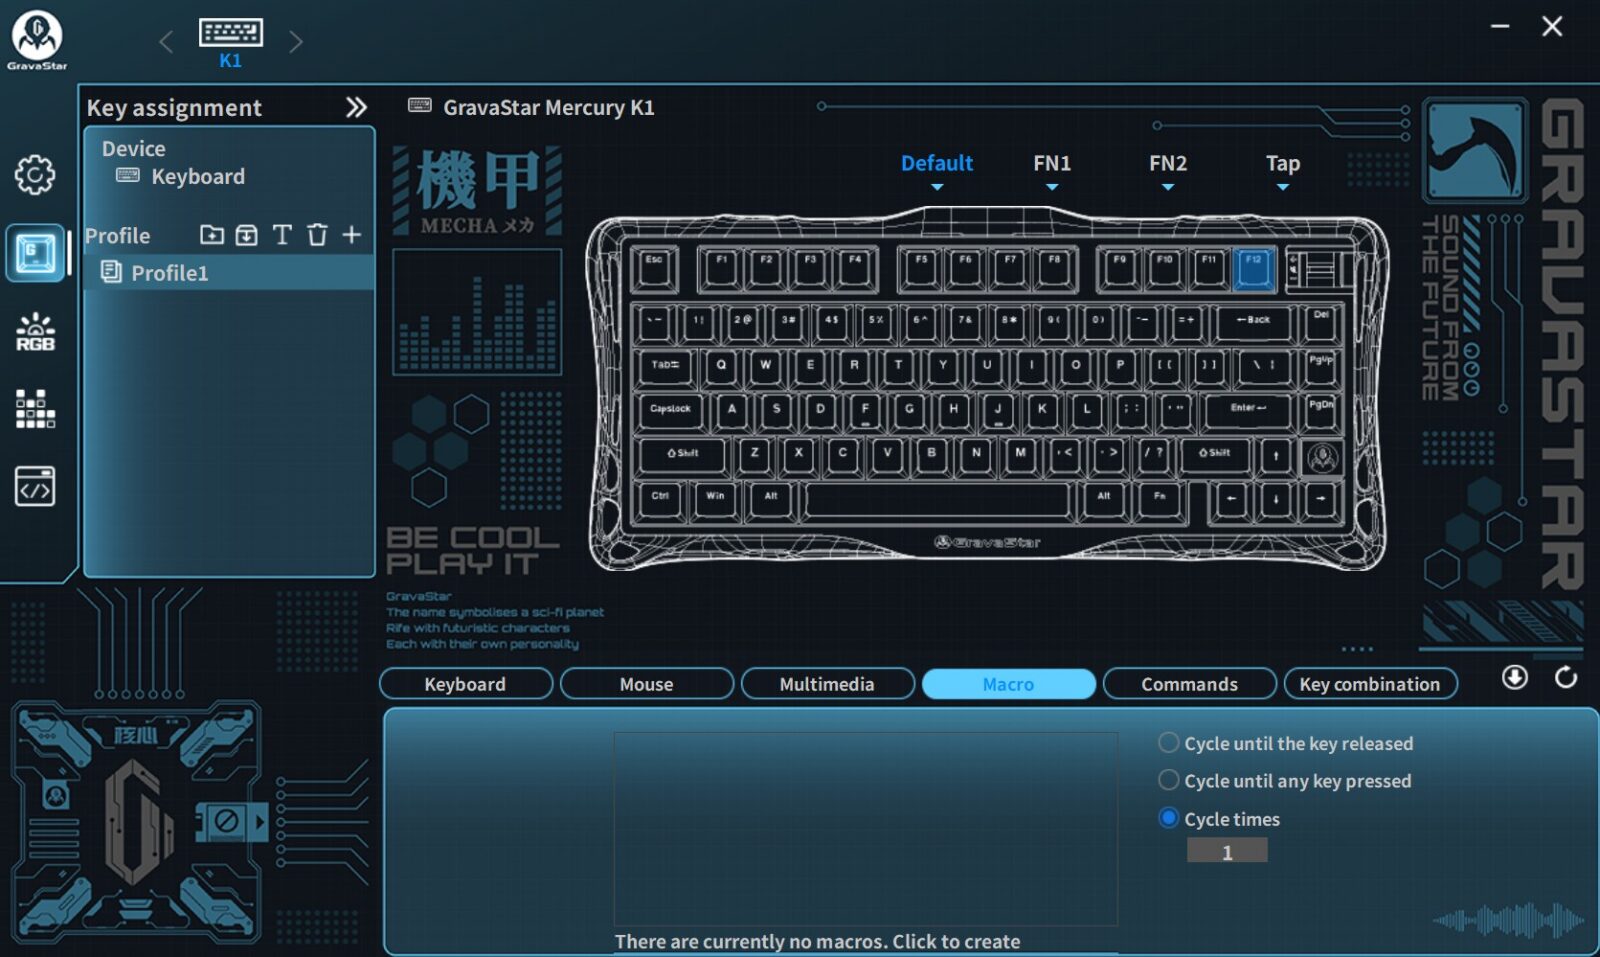The width and height of the screenshot is (1600, 957).
Task: Select Cycle until the key released
Action: (x=1168, y=743)
